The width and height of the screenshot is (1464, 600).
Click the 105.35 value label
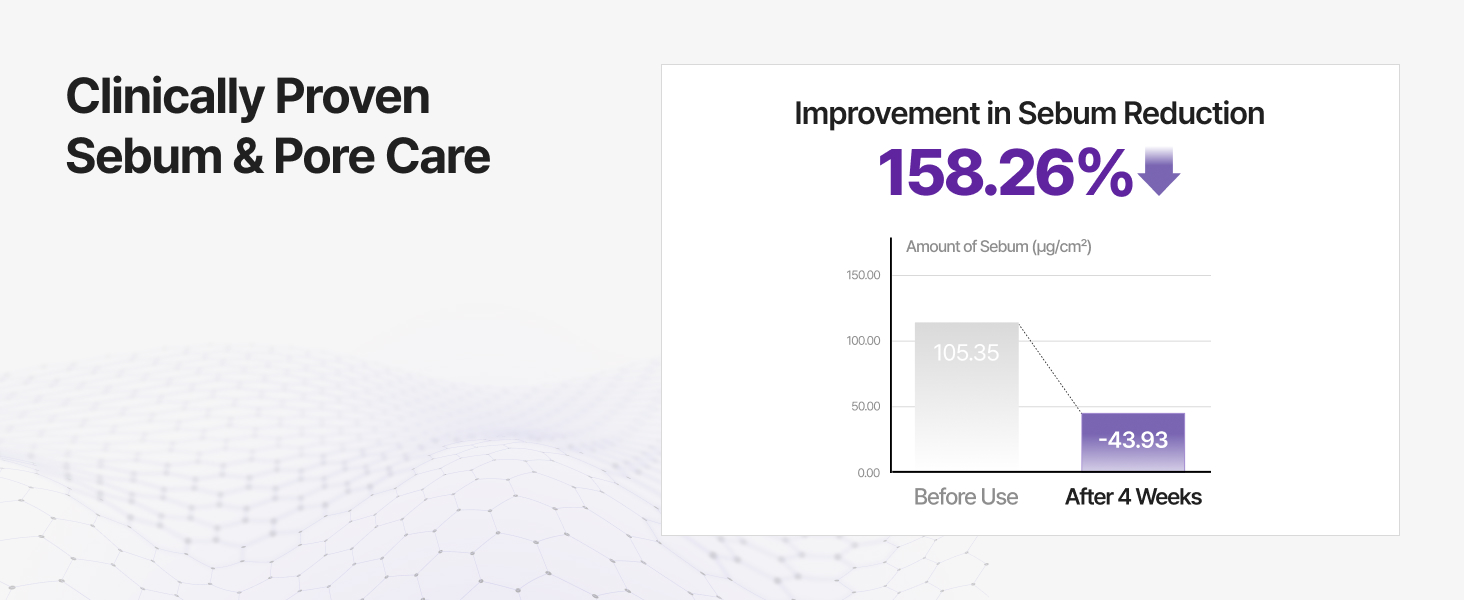click(x=966, y=353)
